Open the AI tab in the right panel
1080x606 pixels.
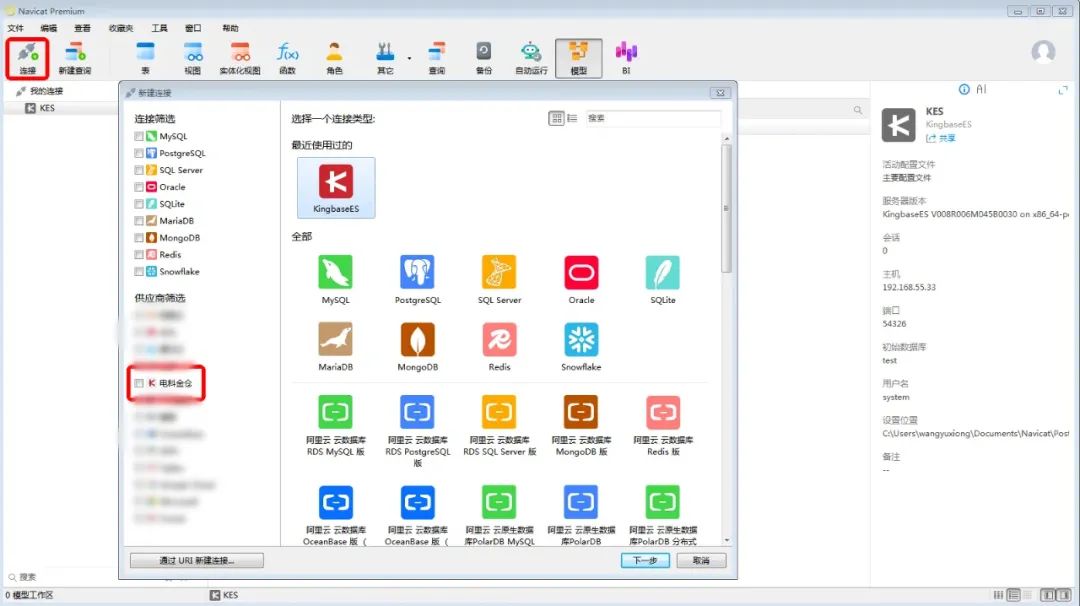point(981,90)
